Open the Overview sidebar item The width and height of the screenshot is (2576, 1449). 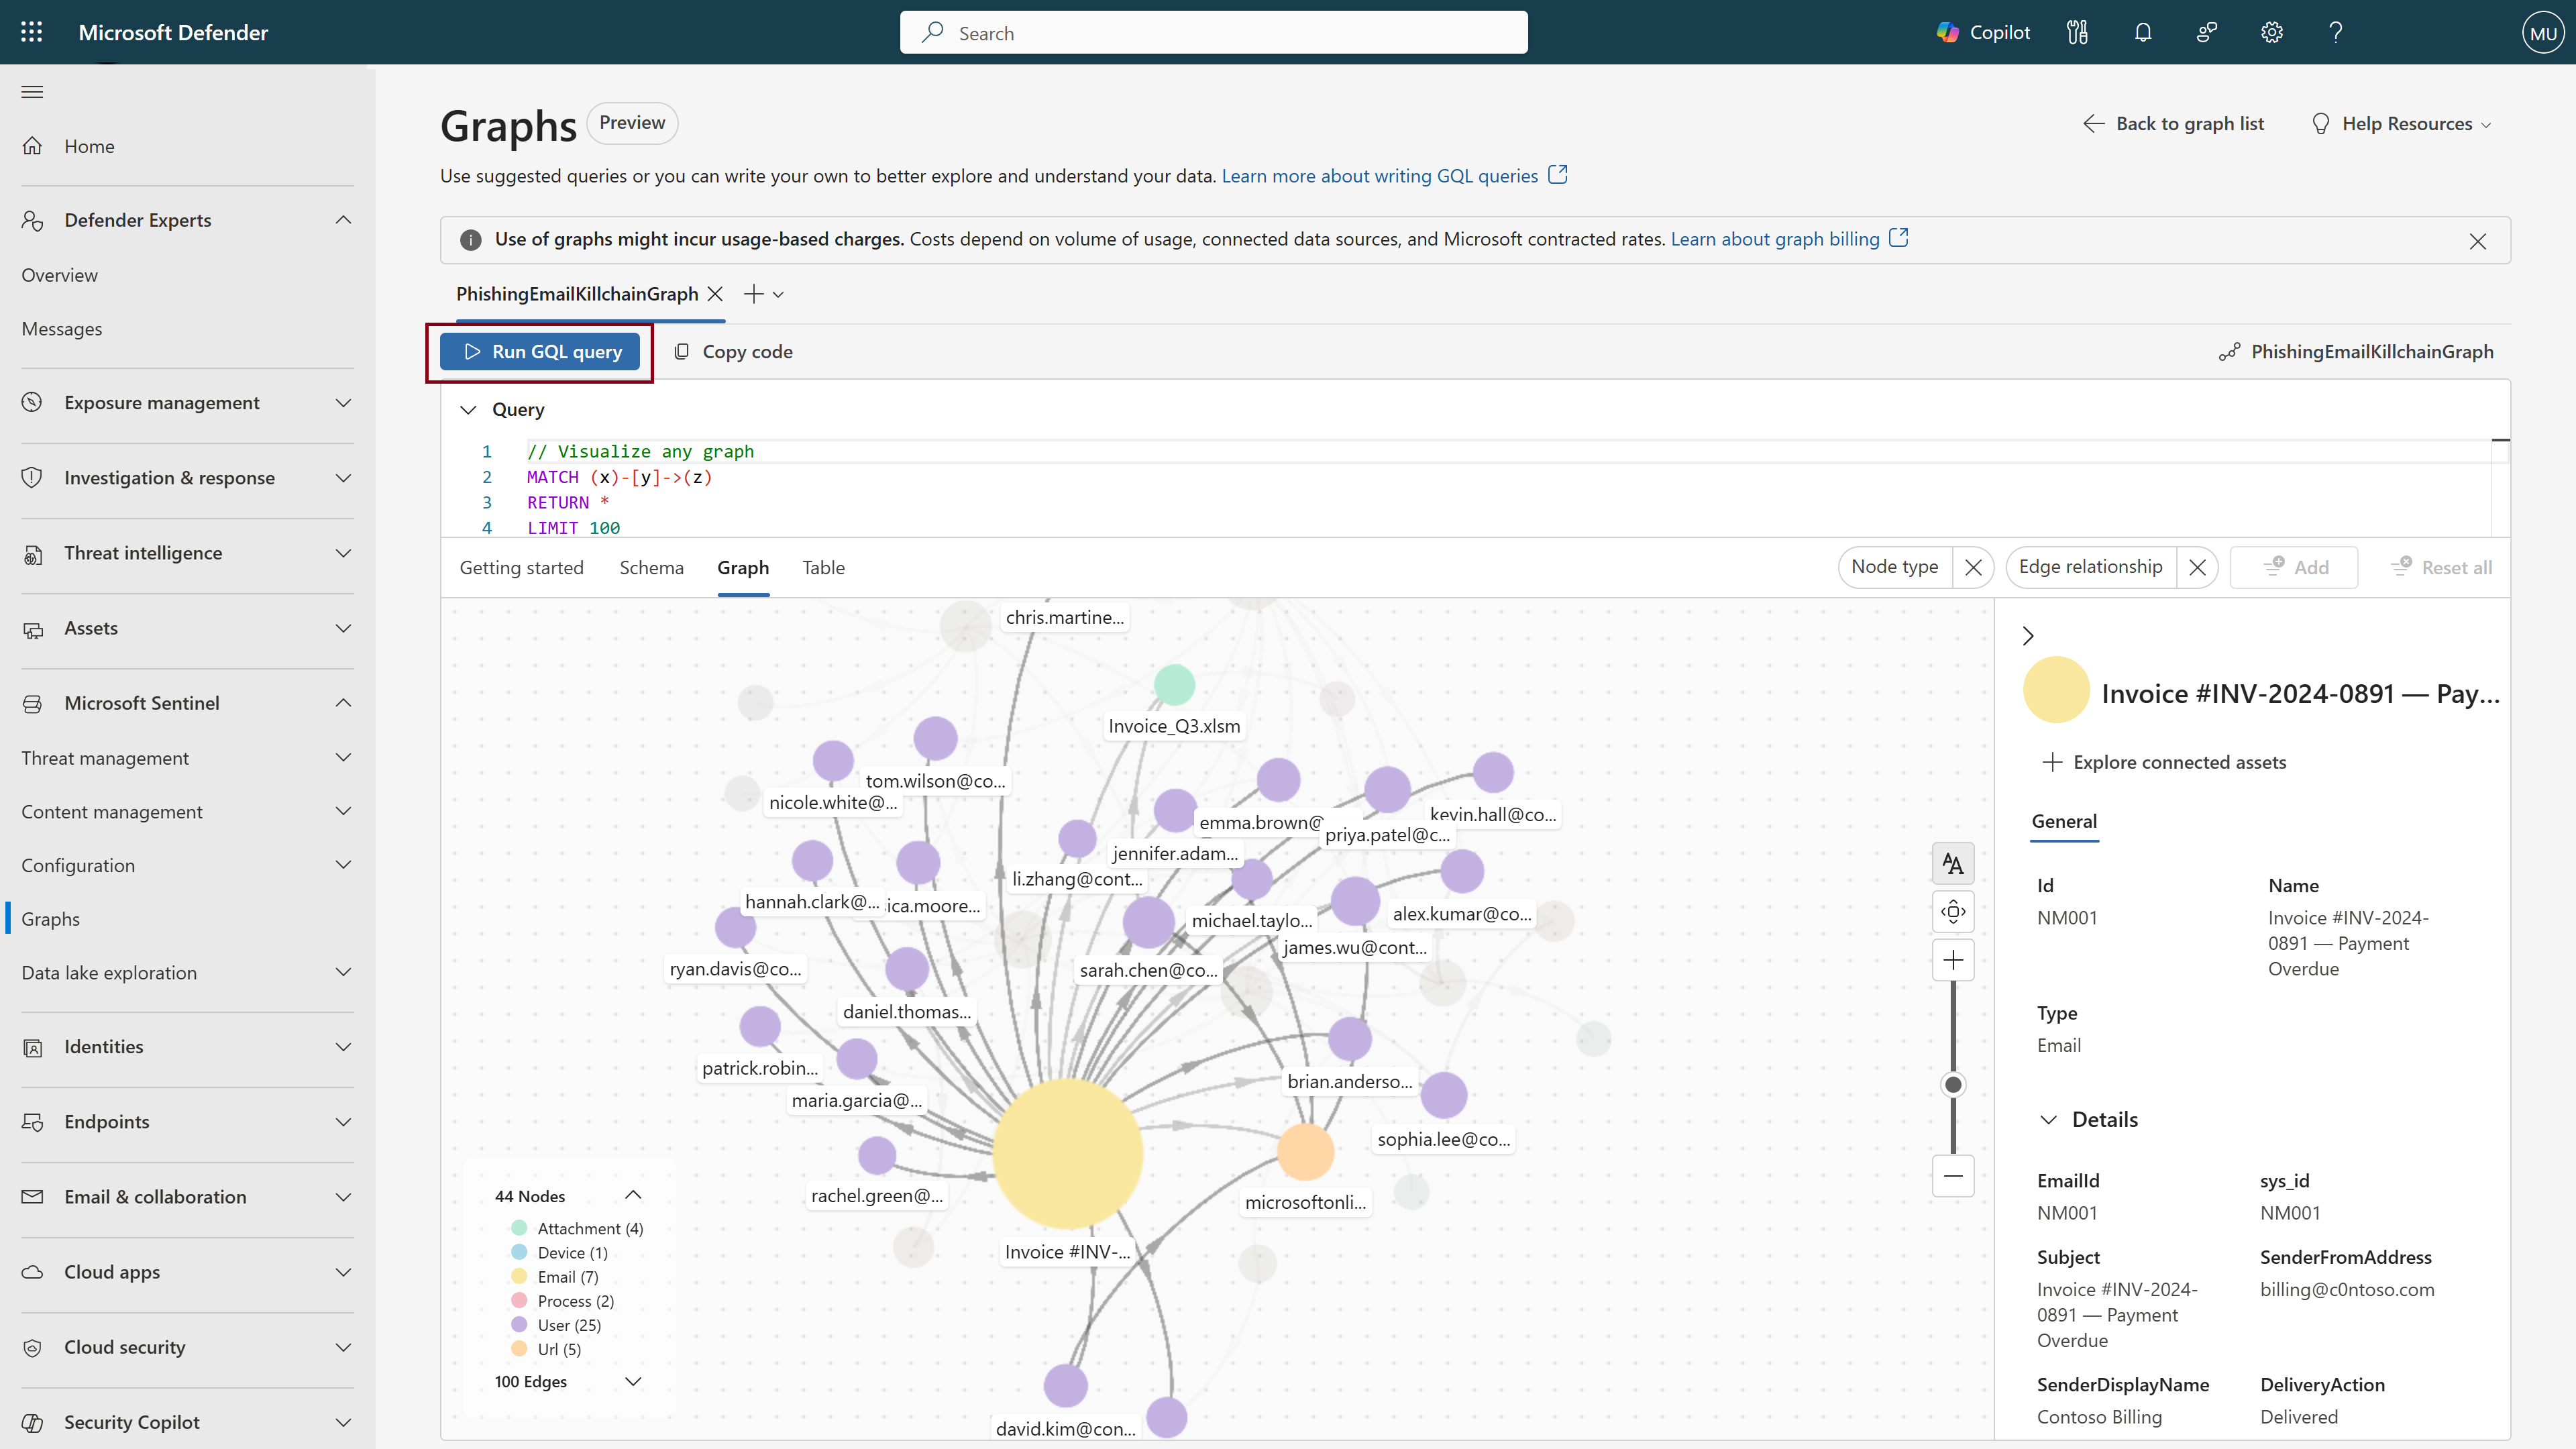pos(59,275)
